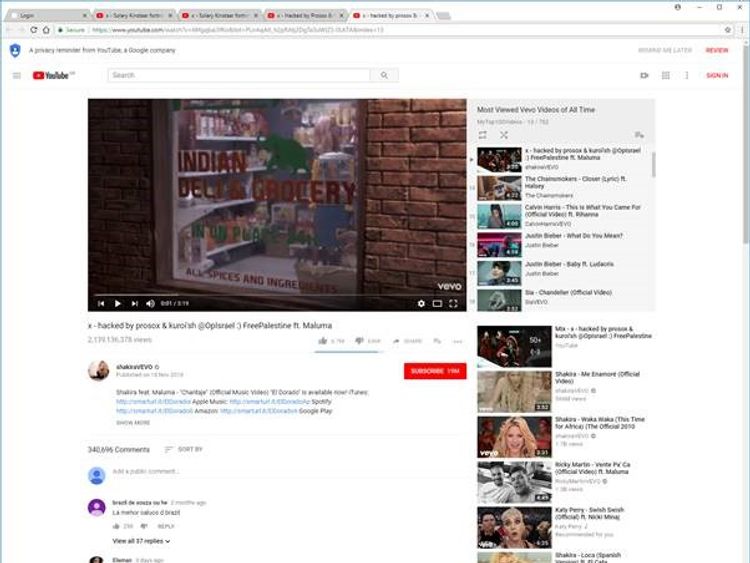Mute the video volume speaker icon
The image size is (750, 563).
pos(151,303)
